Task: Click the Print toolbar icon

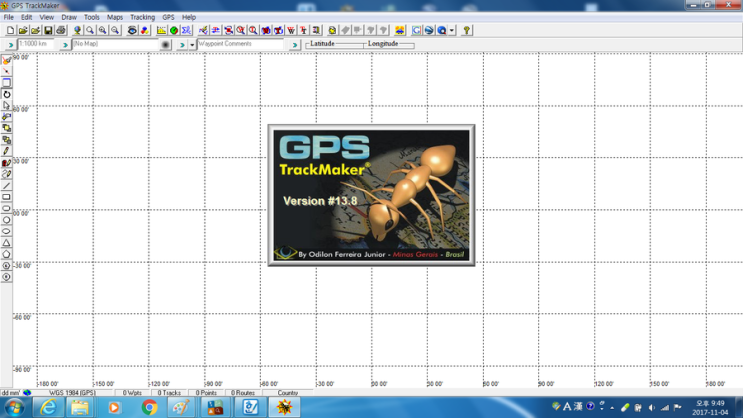Action: [x=61, y=30]
